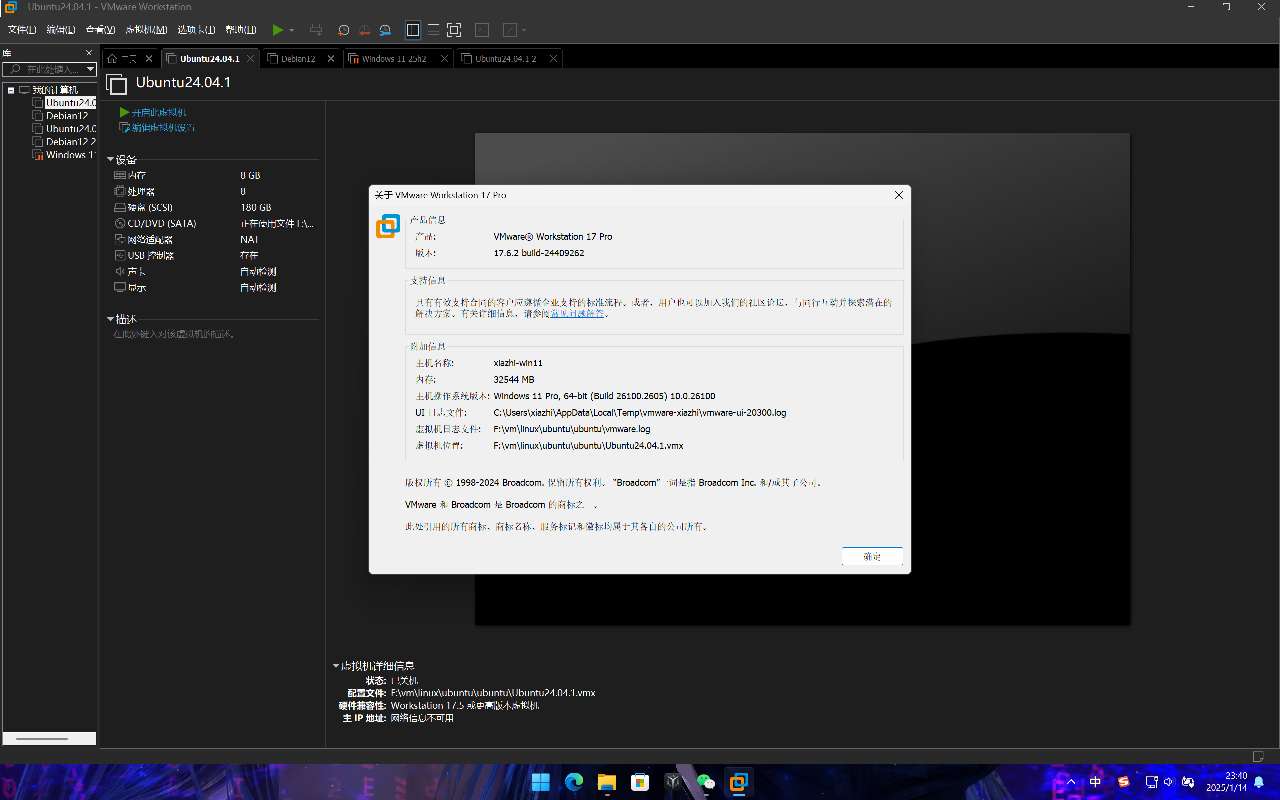Click the console view toolbar icon

(x=482, y=30)
